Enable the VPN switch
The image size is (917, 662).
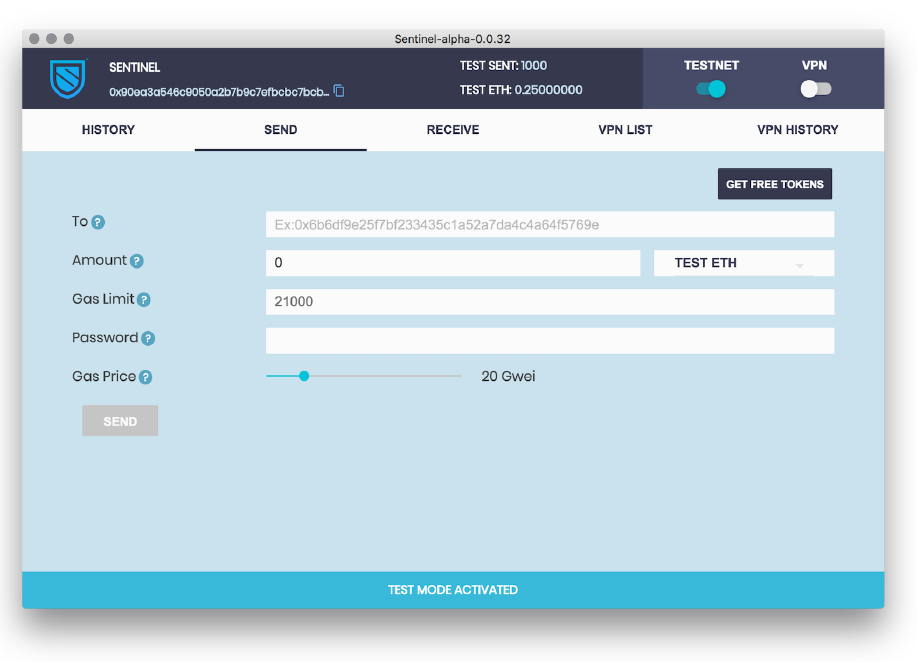point(815,89)
